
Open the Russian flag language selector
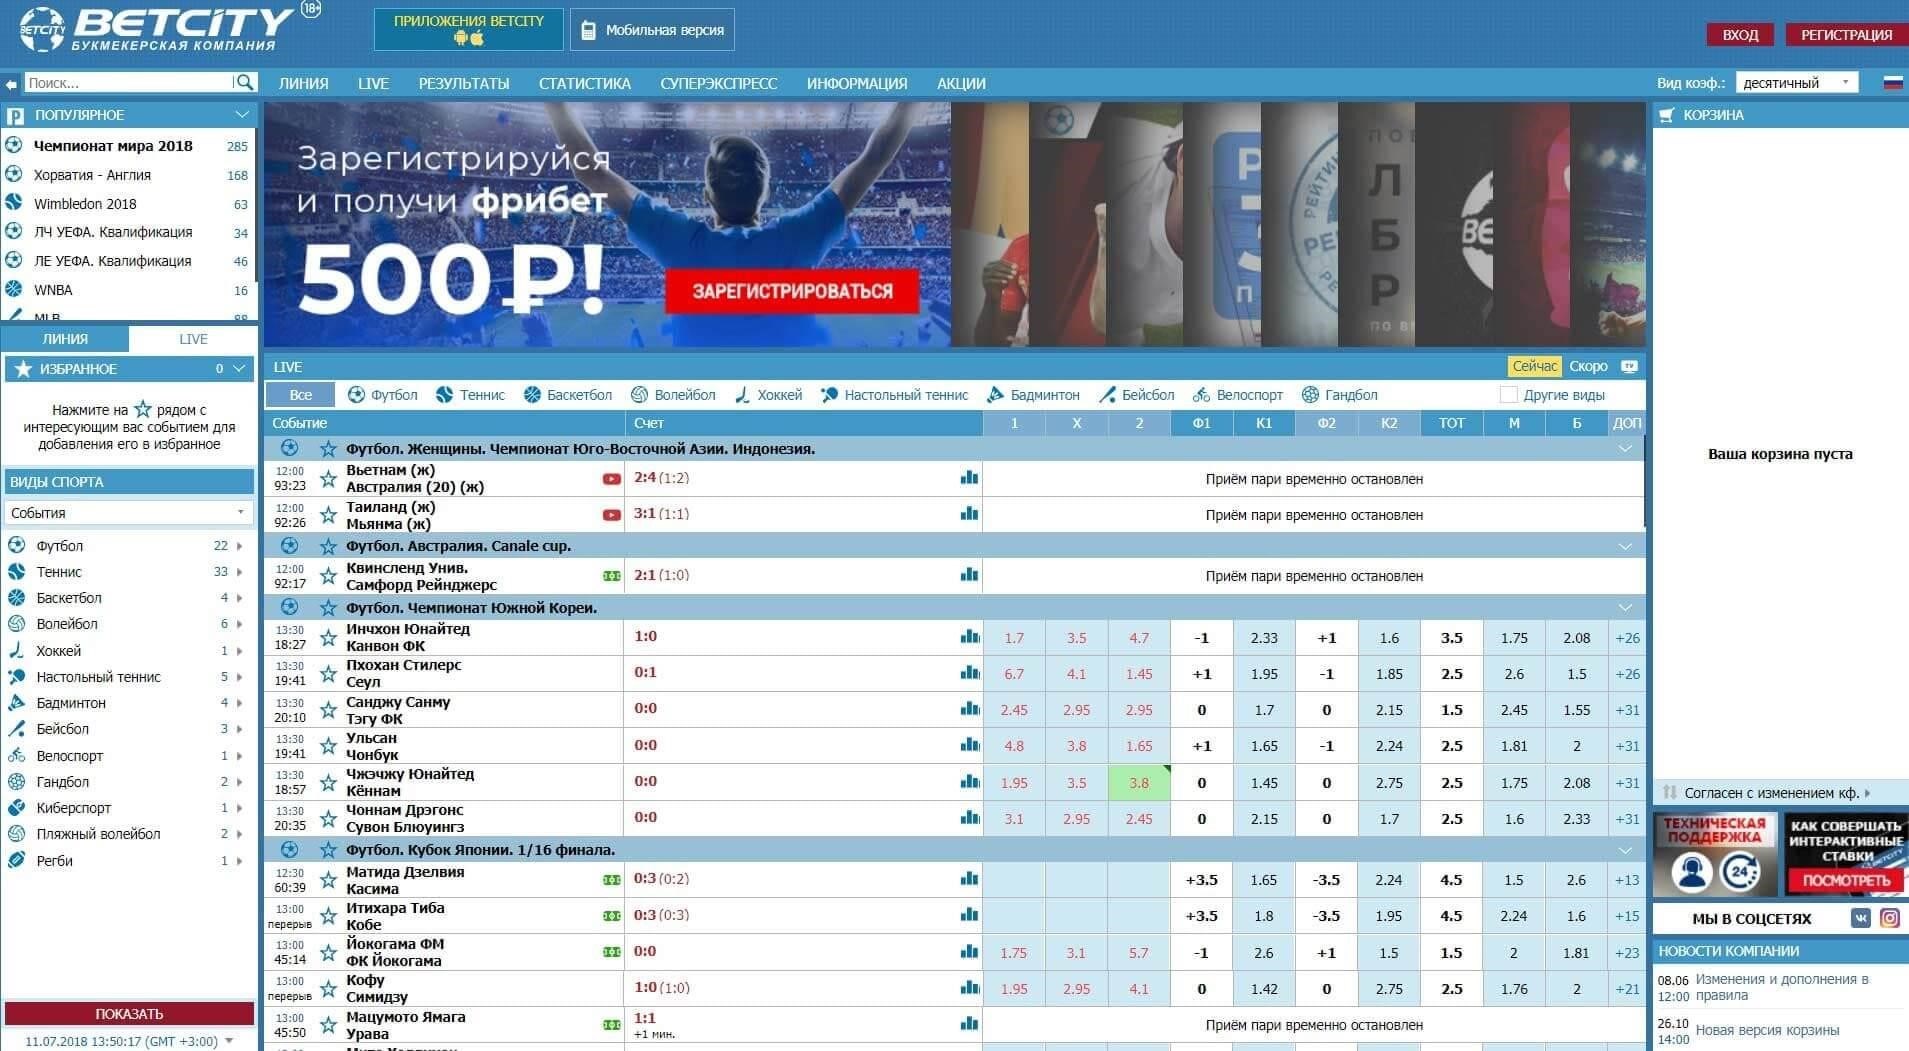pos(1893,83)
